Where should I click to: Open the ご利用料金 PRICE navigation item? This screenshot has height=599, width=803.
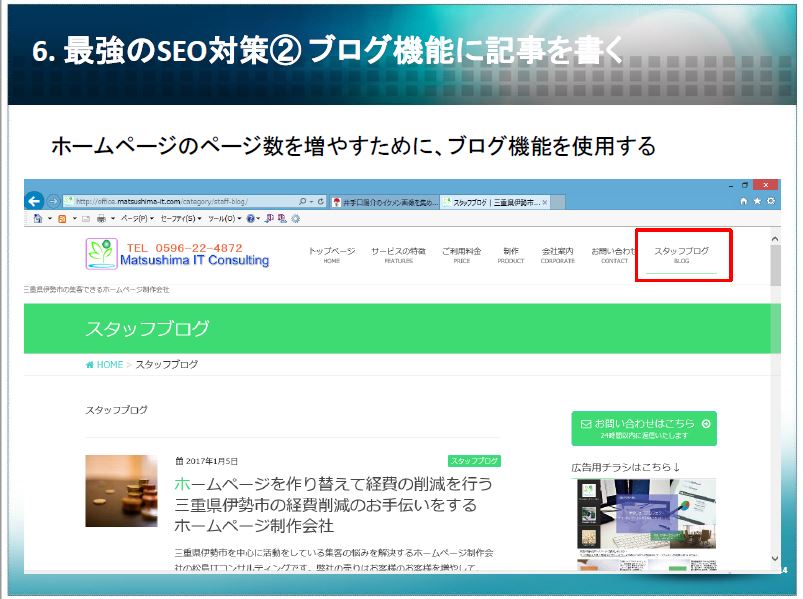(x=461, y=255)
